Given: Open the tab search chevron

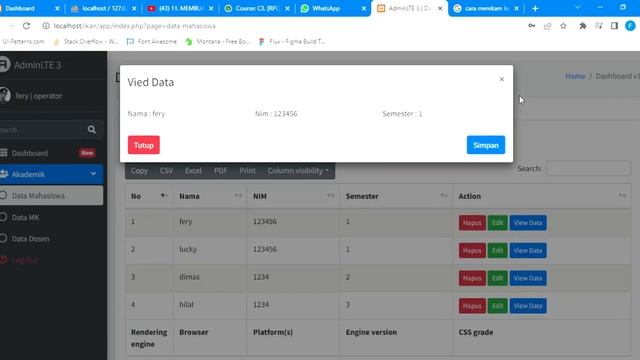Looking at the screenshot, I should click(578, 7).
